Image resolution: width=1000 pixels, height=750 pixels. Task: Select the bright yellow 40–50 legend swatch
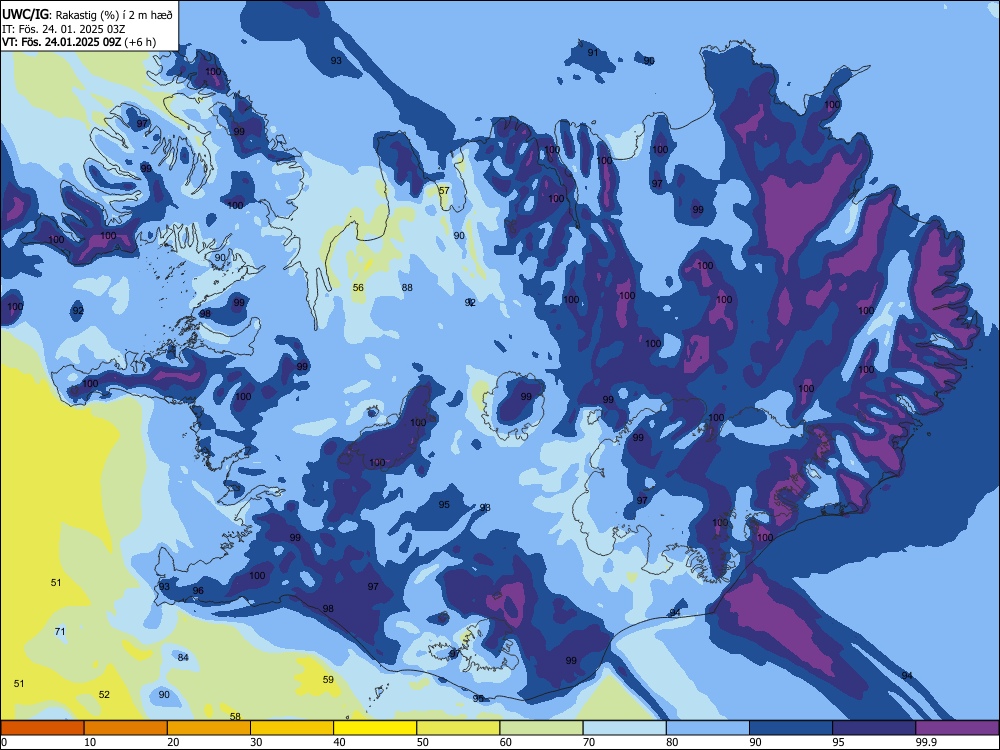click(x=375, y=728)
